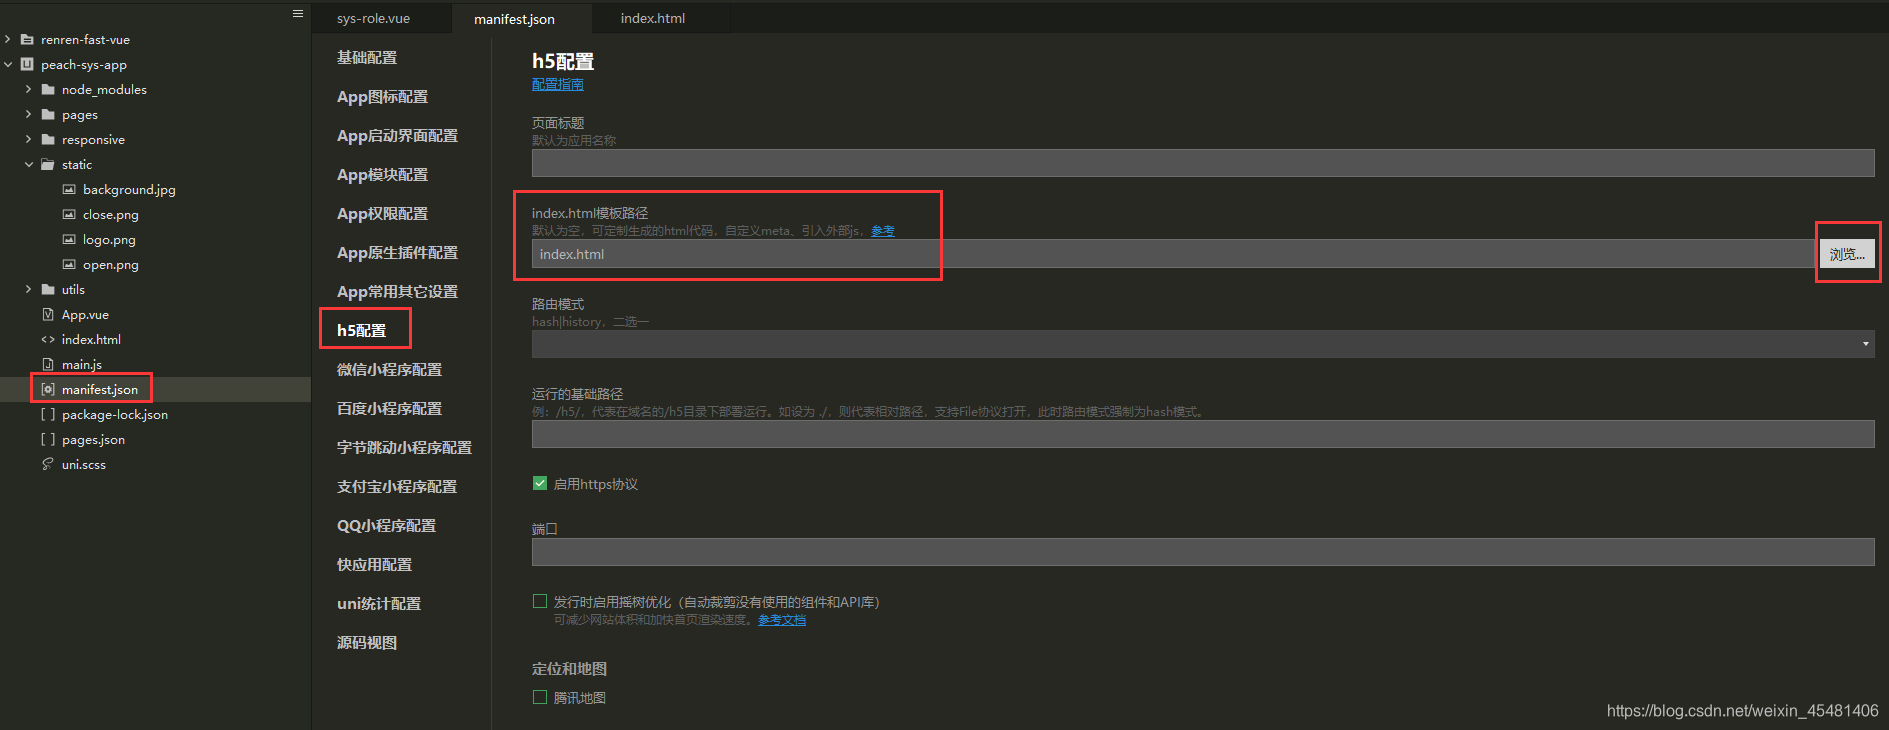This screenshot has height=730, width=1889.
Task: Click the 页面标题 input field
Action: [1203, 163]
